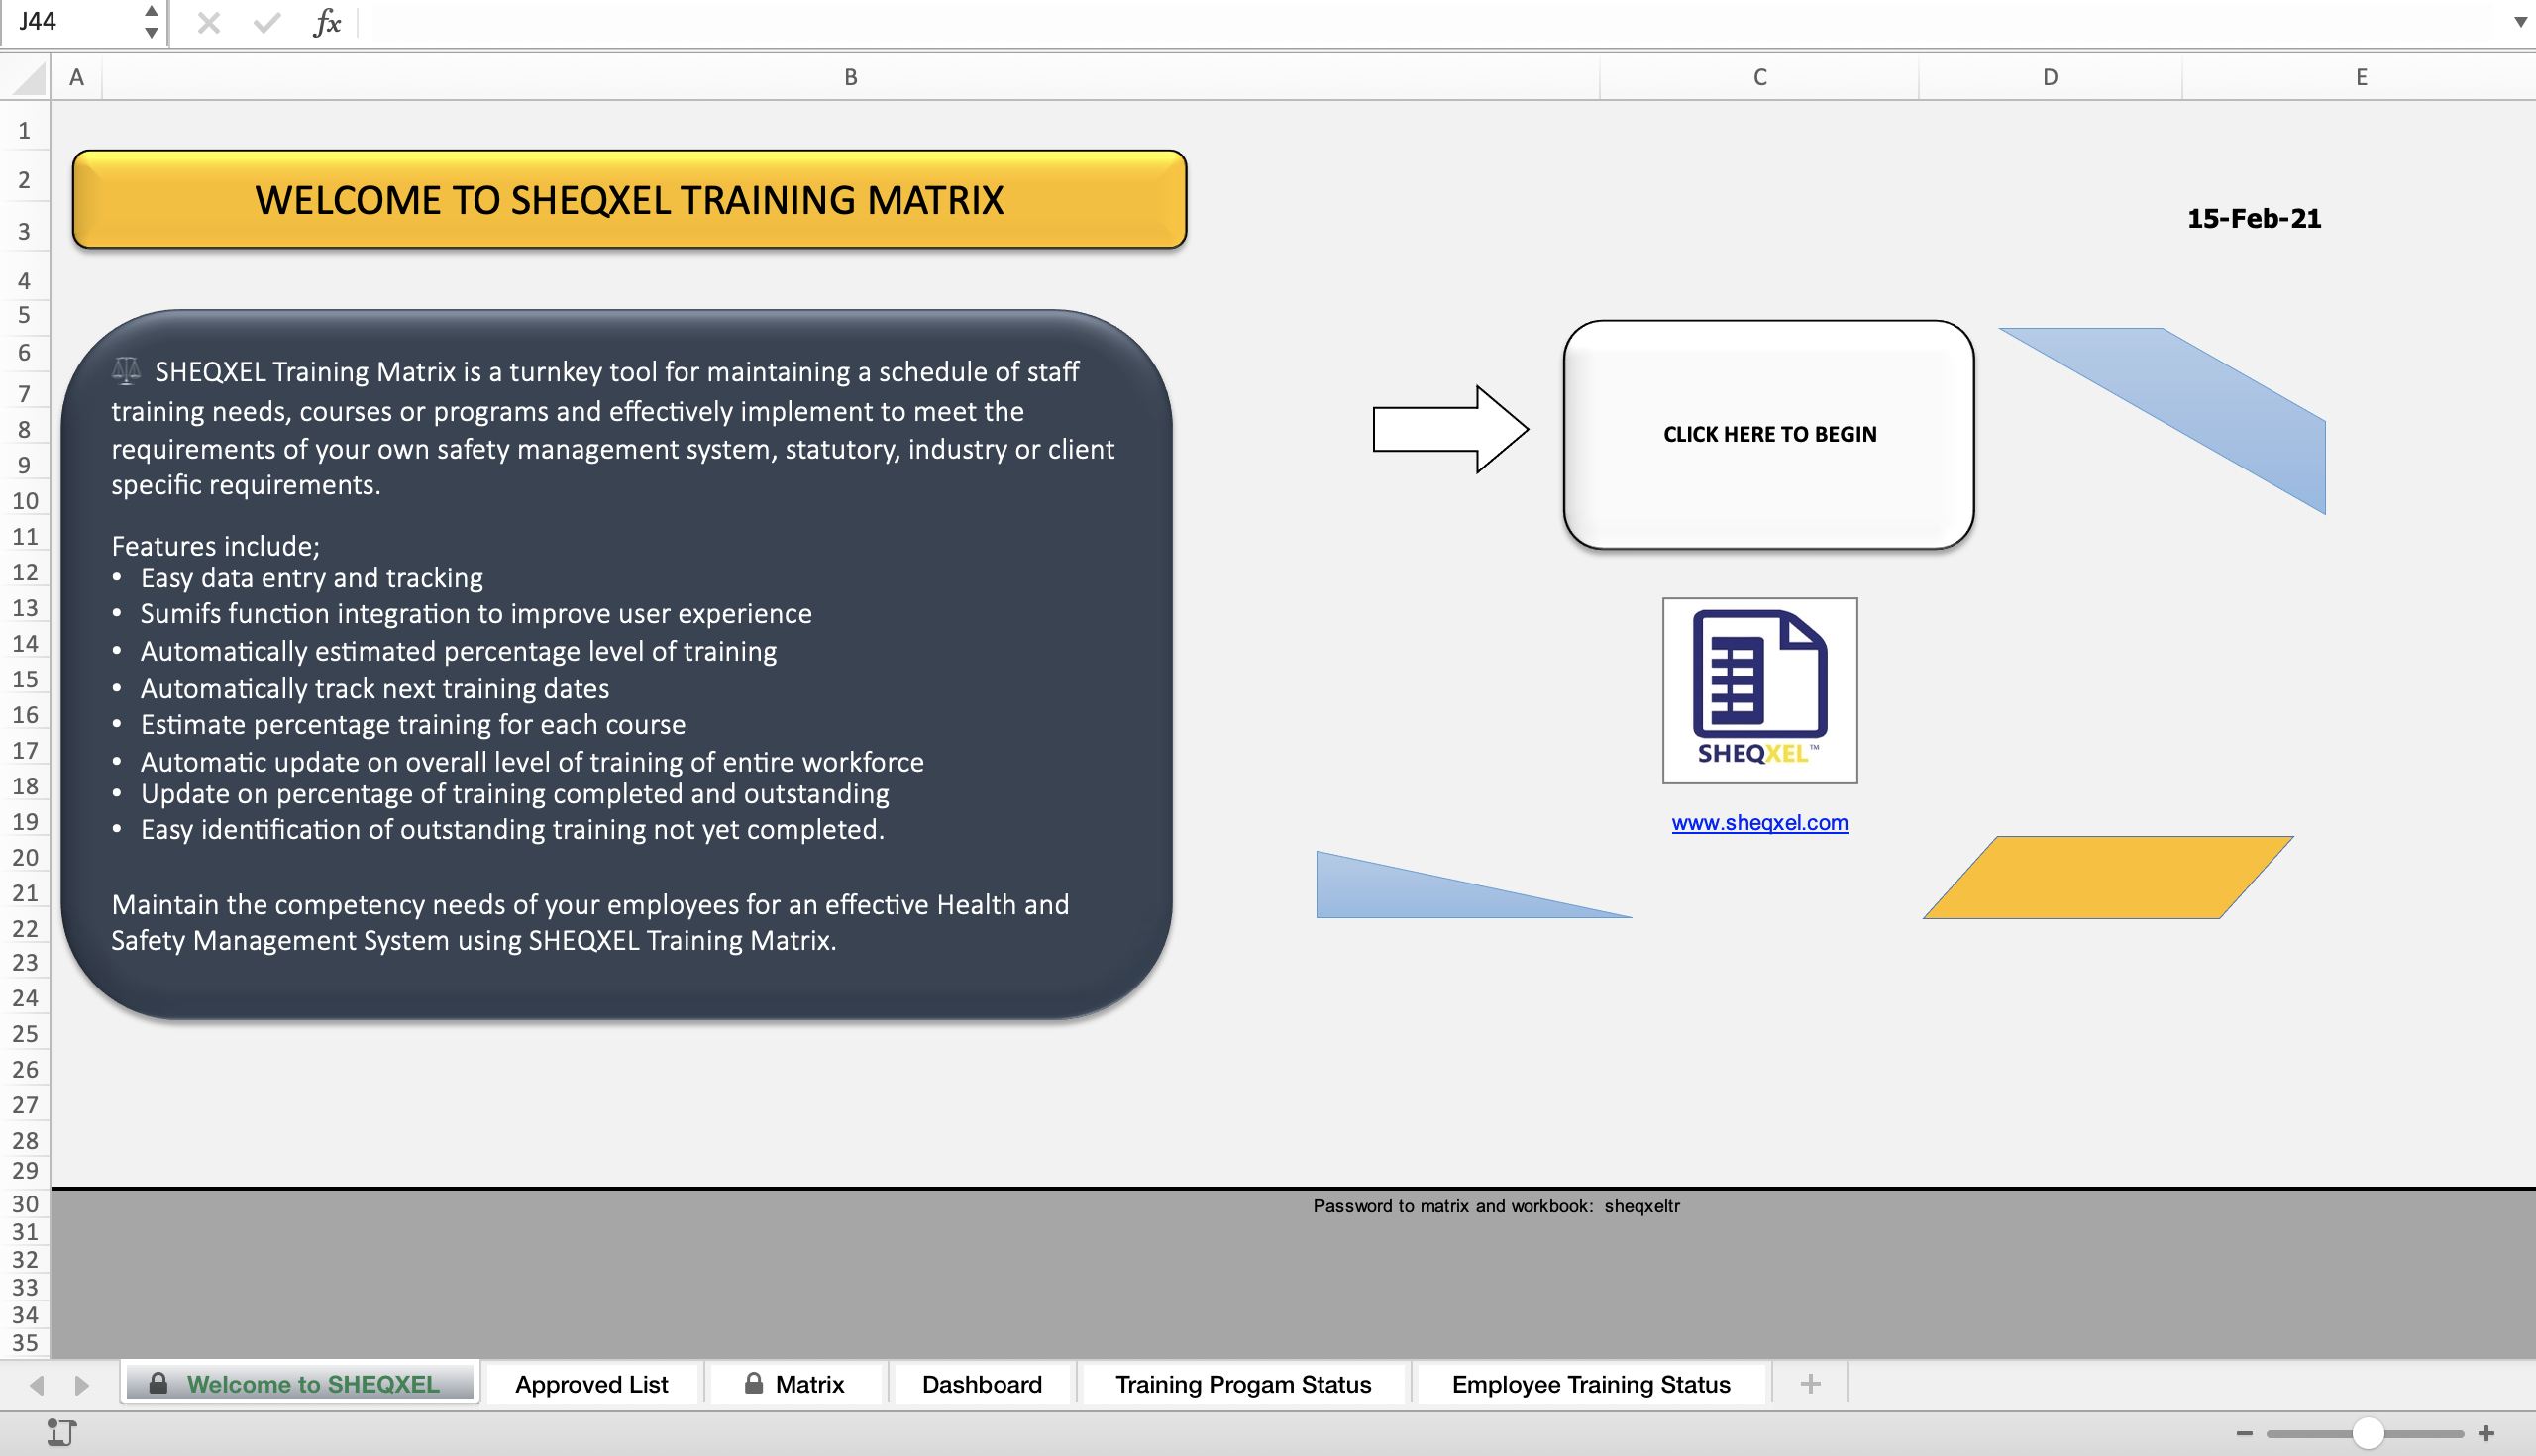Open the Employee Training Status tab

click(1590, 1384)
